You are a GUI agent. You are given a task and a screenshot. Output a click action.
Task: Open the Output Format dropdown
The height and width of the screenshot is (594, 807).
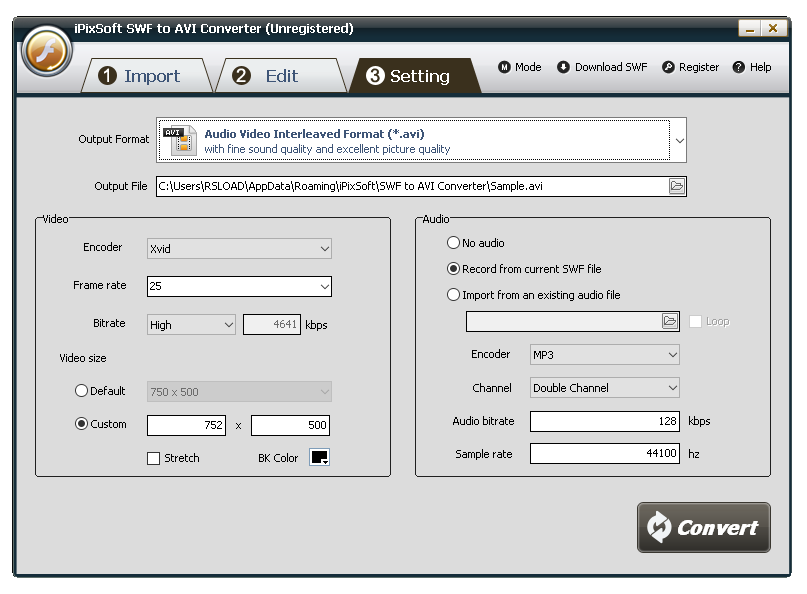point(679,141)
